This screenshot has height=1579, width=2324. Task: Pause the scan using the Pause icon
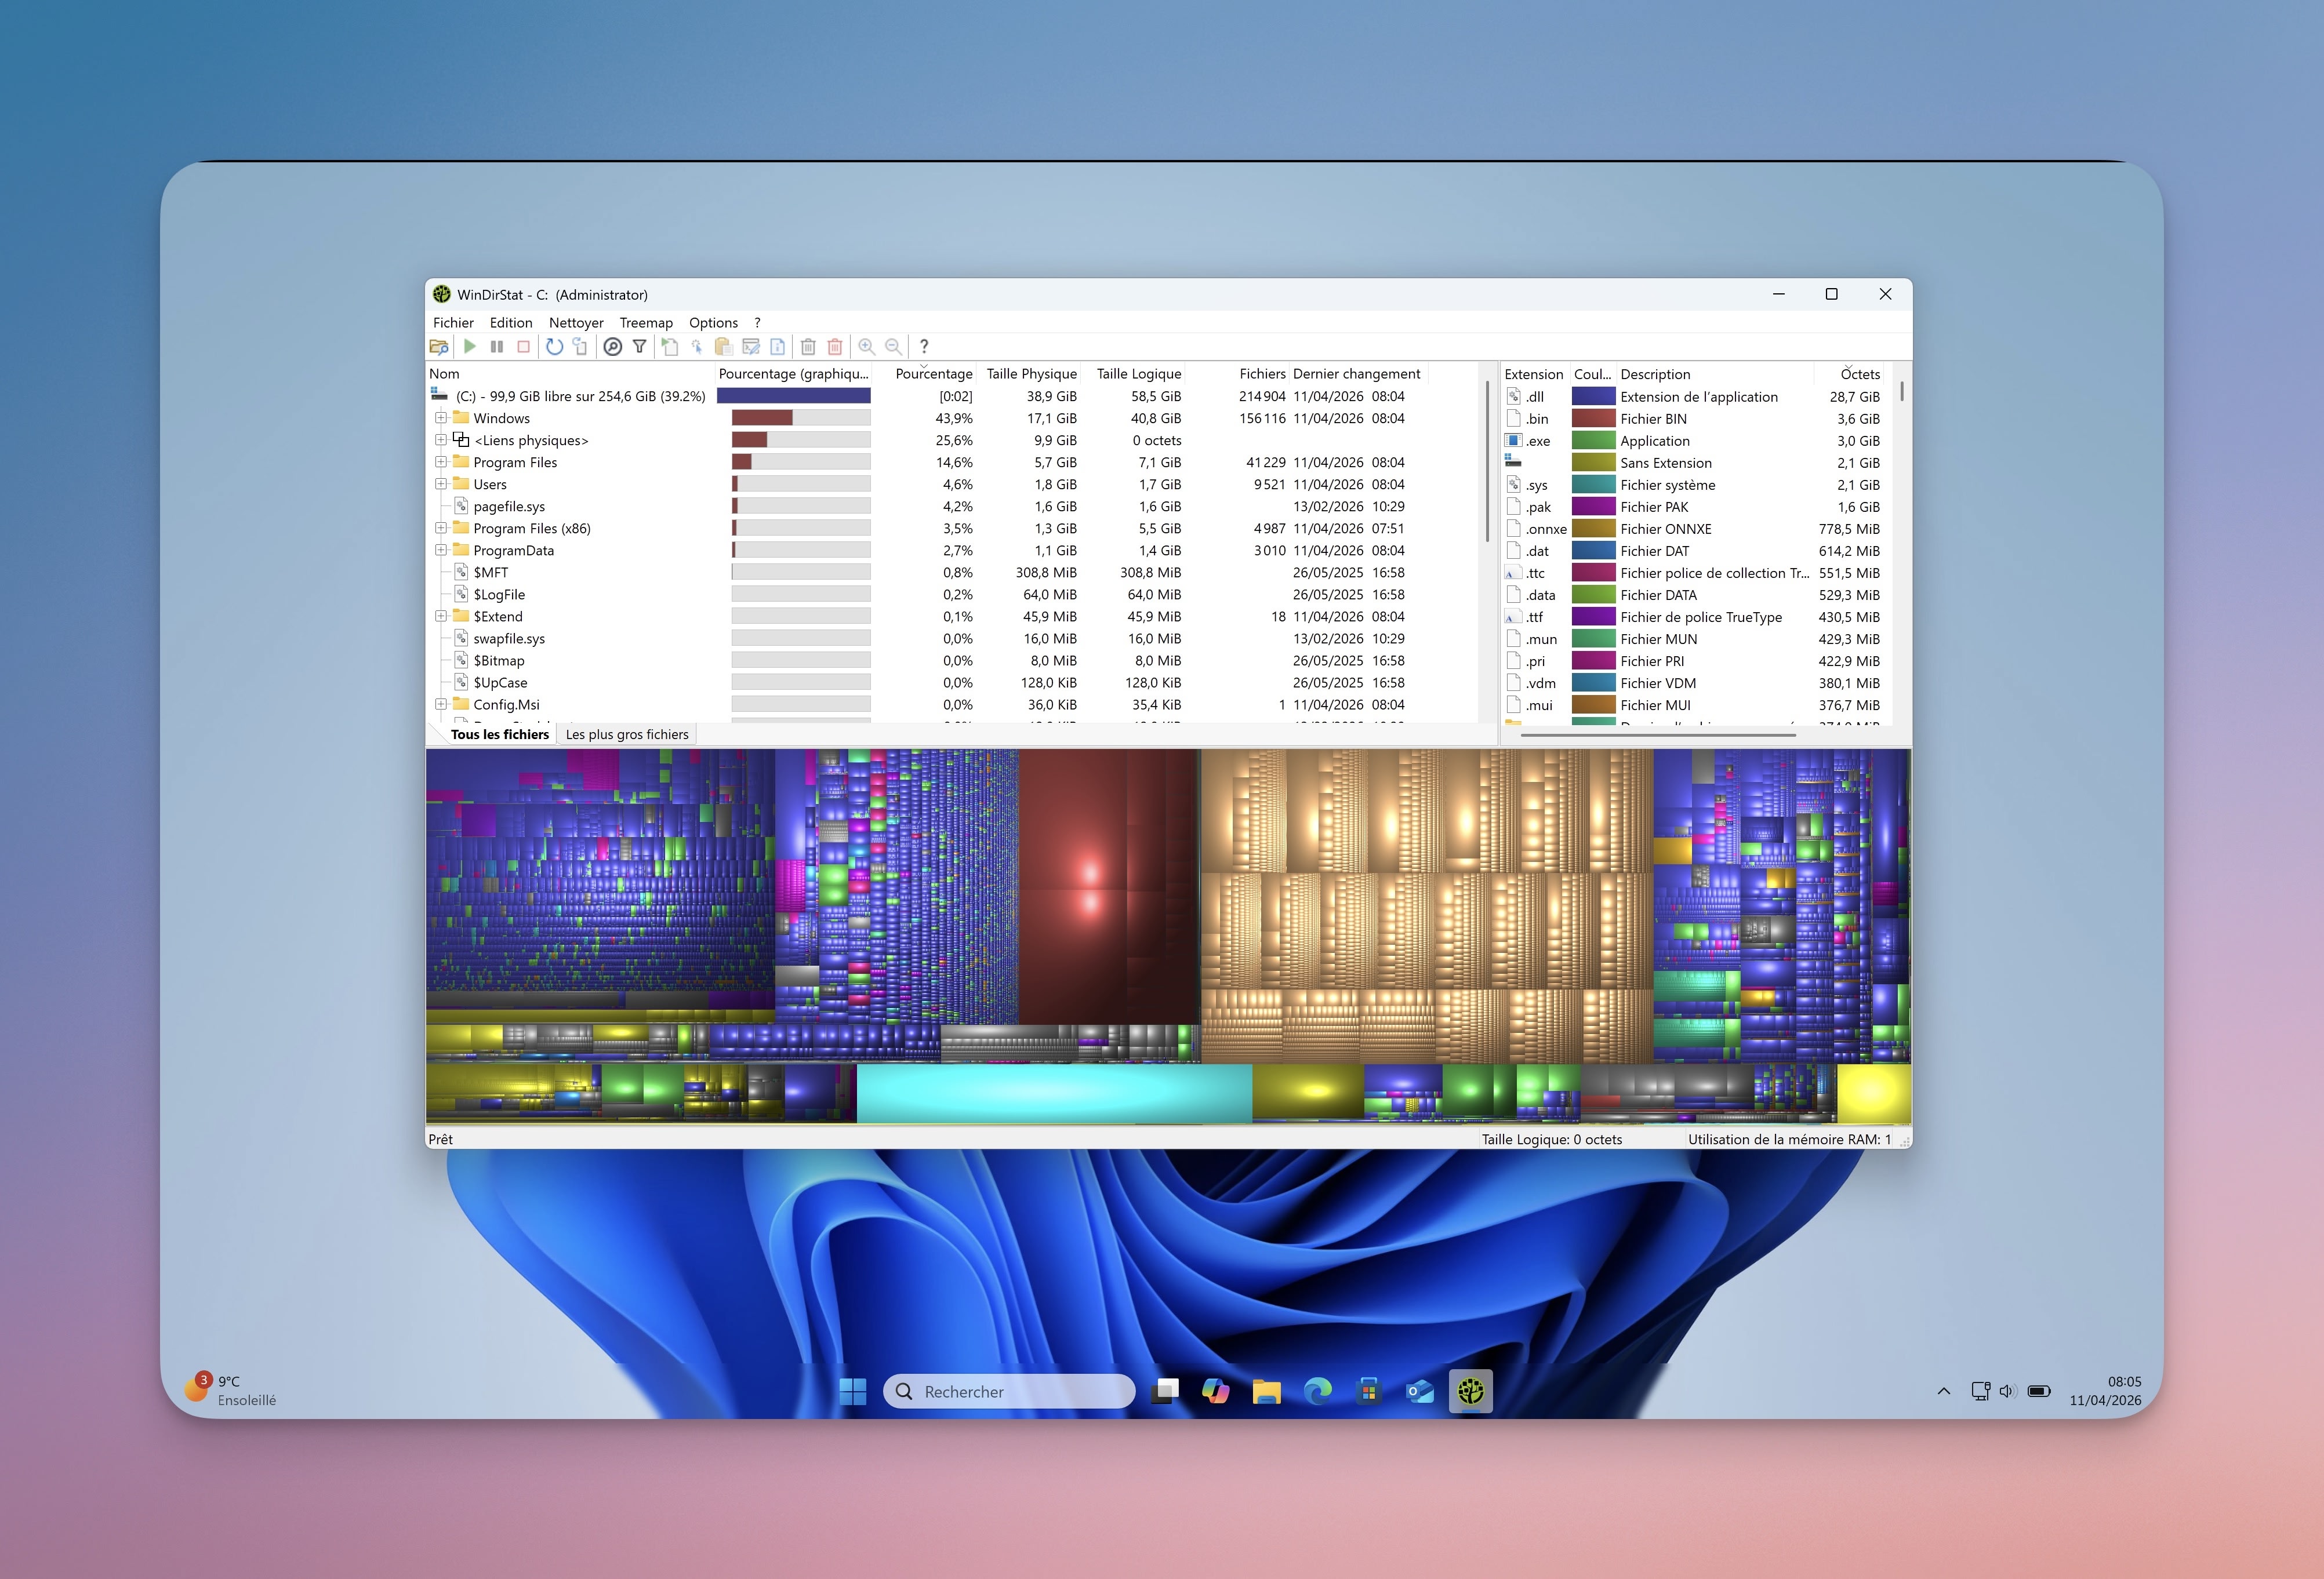[497, 347]
